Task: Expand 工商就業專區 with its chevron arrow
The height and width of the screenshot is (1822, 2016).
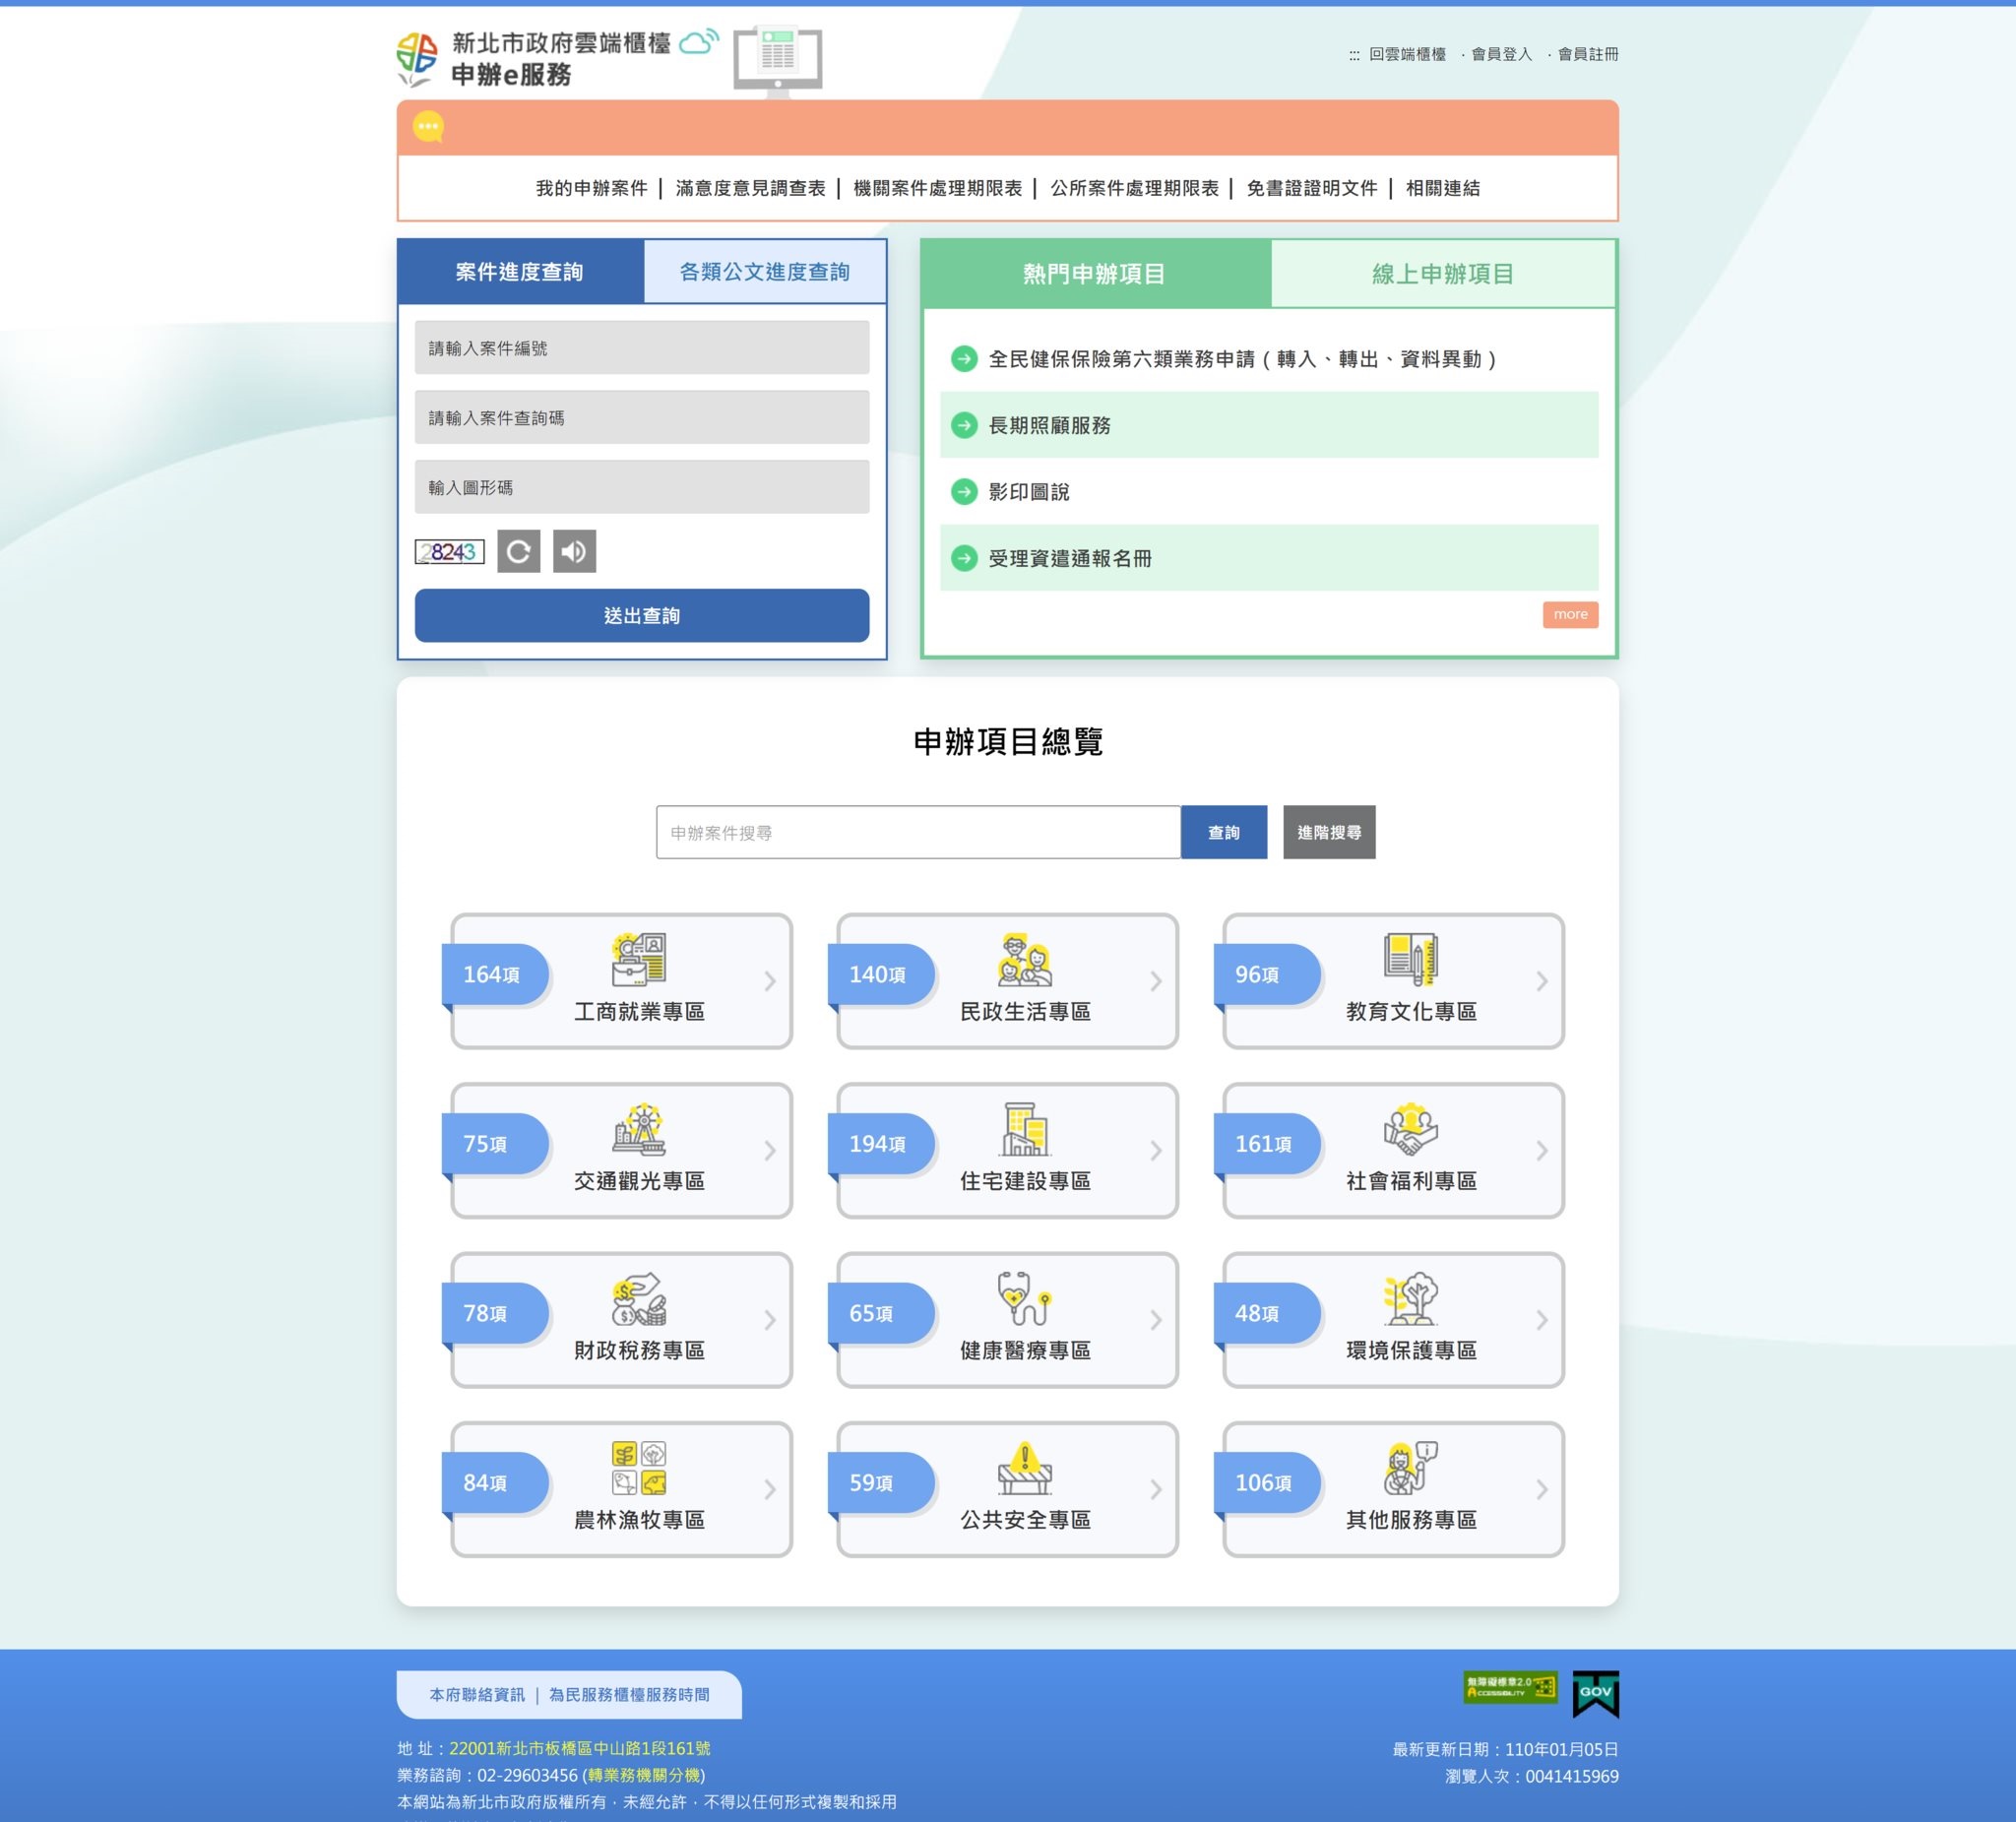Action: pos(770,981)
